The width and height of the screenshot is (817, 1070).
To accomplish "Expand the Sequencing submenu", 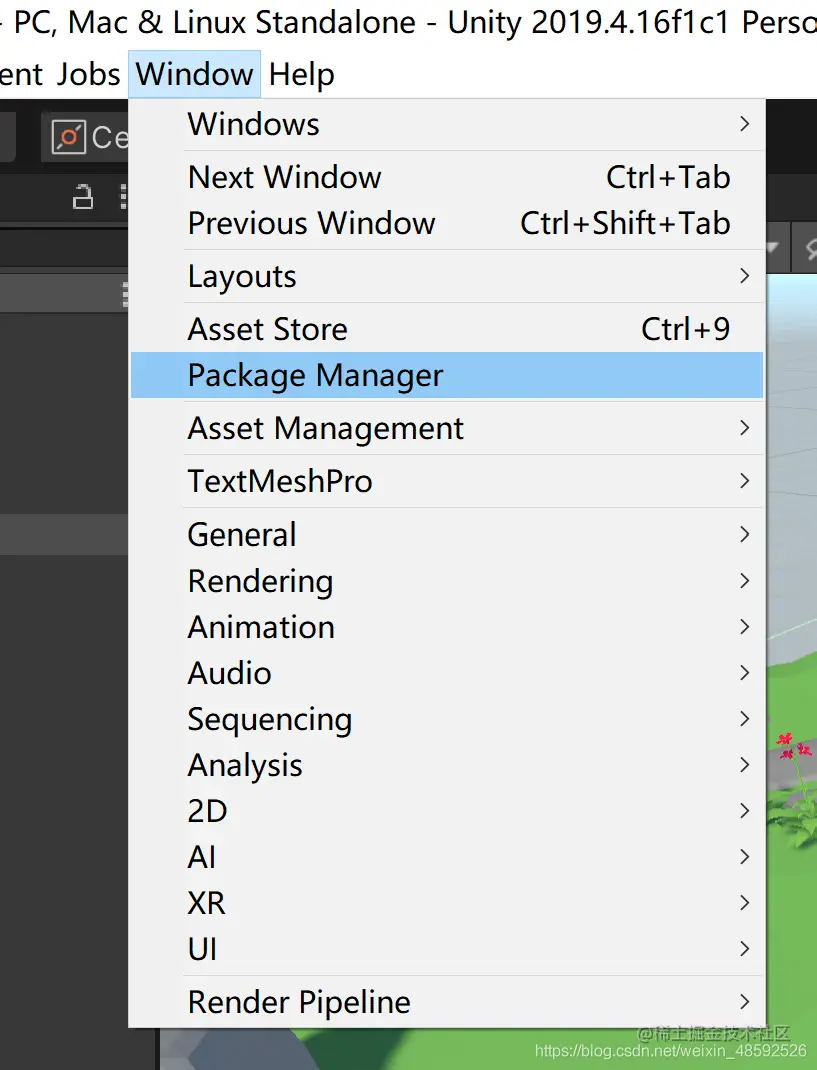I will [x=447, y=719].
